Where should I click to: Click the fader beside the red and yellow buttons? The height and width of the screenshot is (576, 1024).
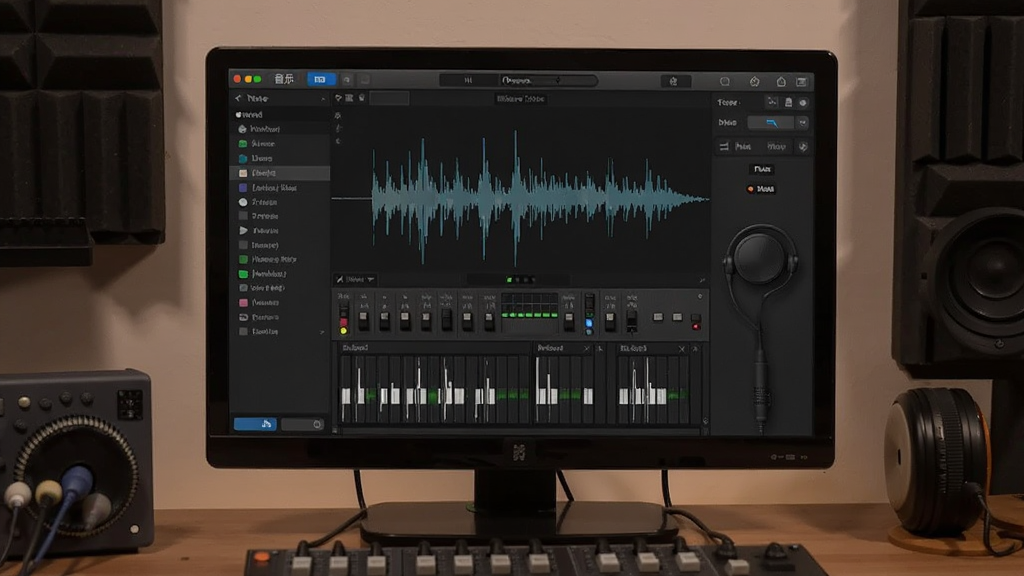[x=364, y=319]
